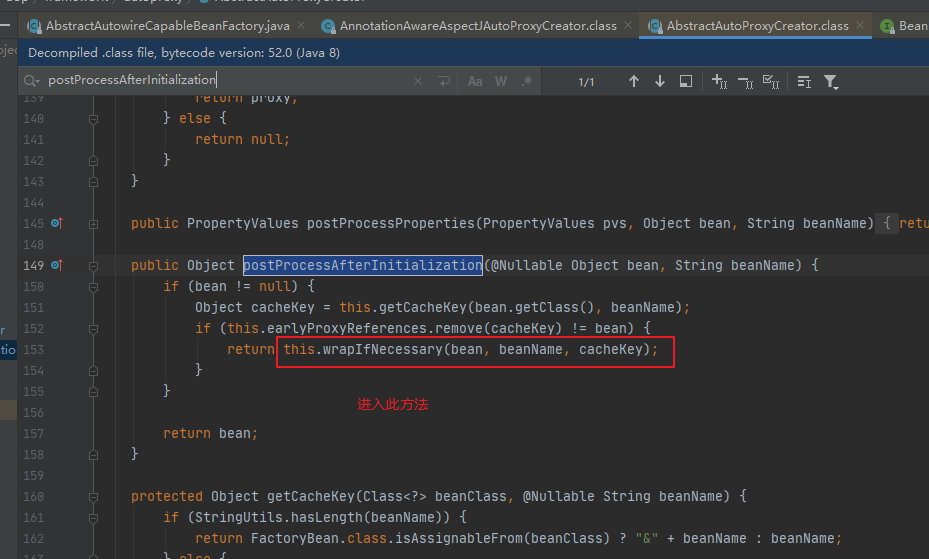The height and width of the screenshot is (559, 929).
Task: Click fold end marker at line 158
Action: point(93,455)
